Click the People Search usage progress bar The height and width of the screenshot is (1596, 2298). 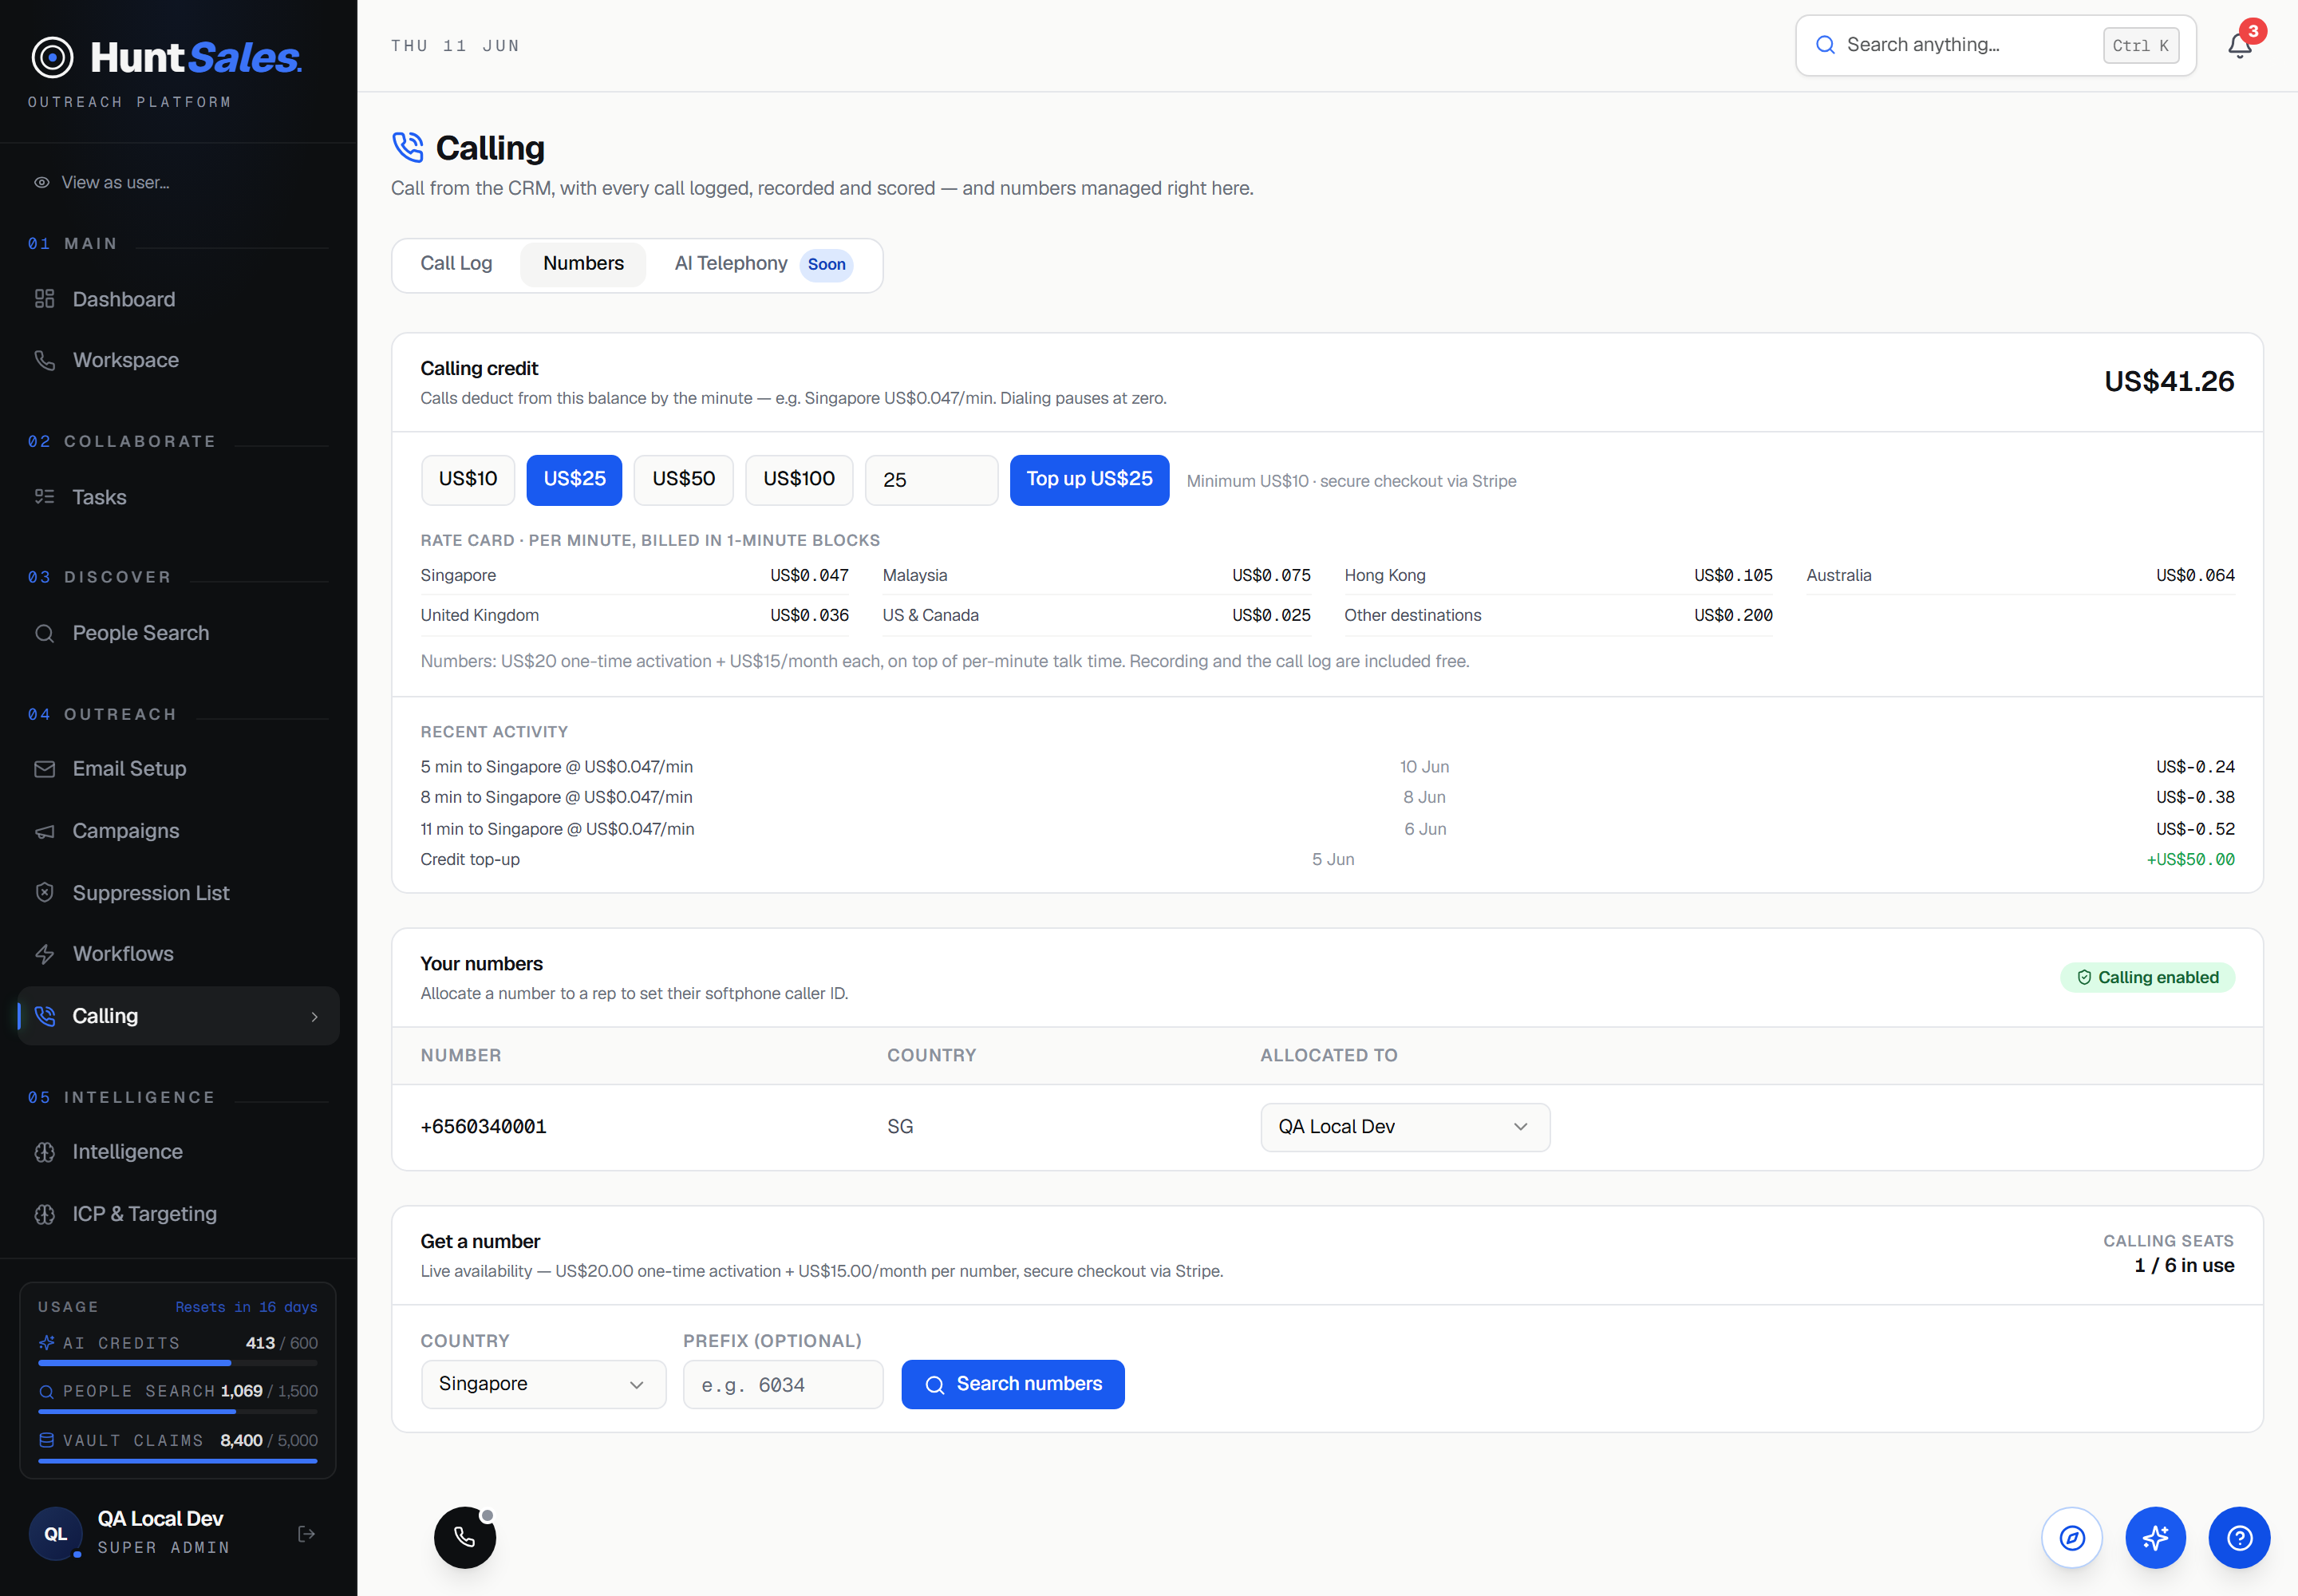pos(178,1412)
